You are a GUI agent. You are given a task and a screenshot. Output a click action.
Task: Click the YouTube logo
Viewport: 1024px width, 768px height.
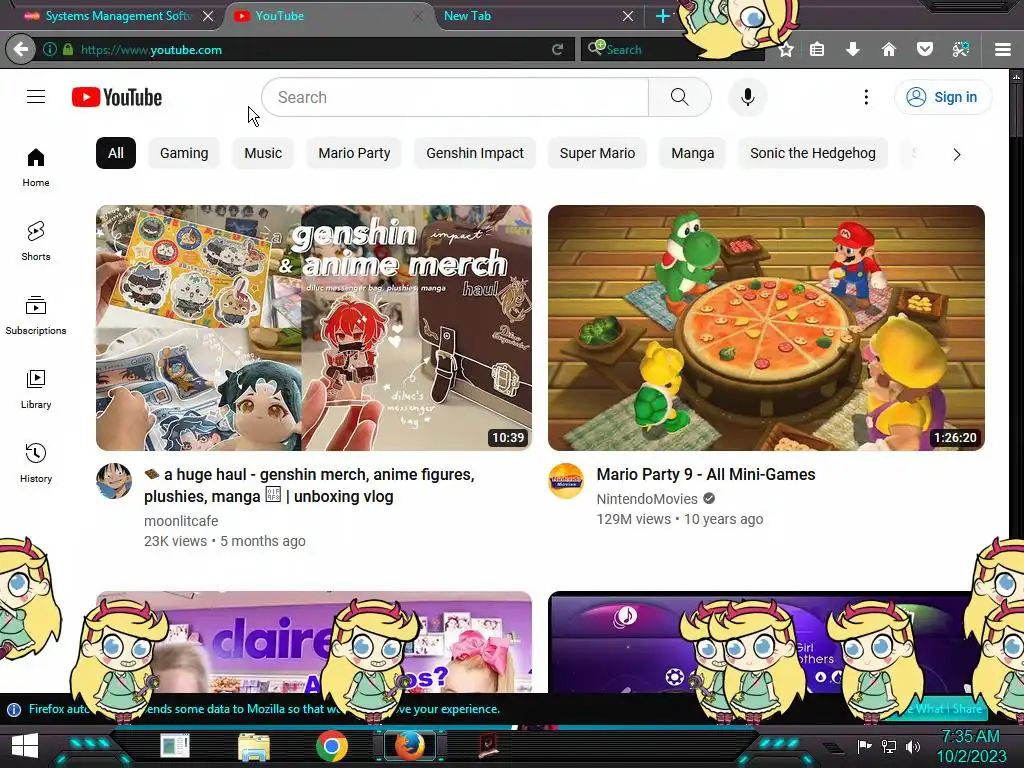click(x=117, y=97)
